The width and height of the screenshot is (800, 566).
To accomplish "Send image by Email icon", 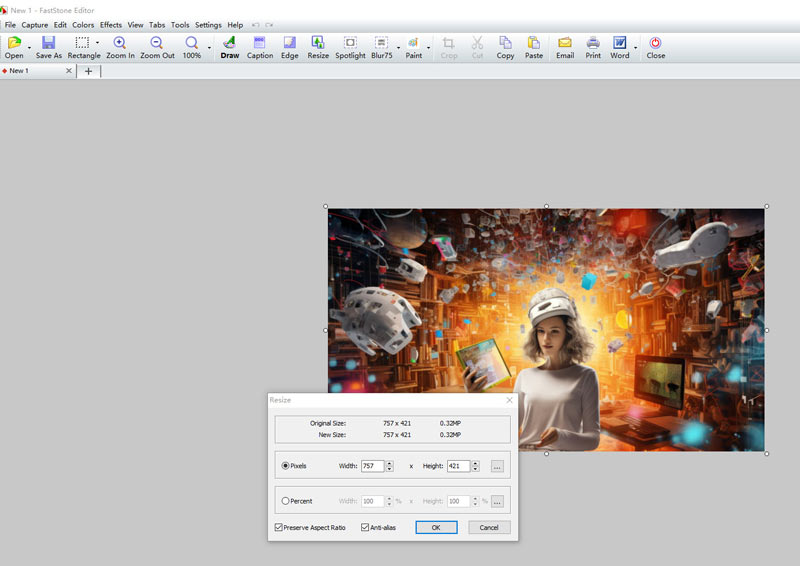I will 565,47.
